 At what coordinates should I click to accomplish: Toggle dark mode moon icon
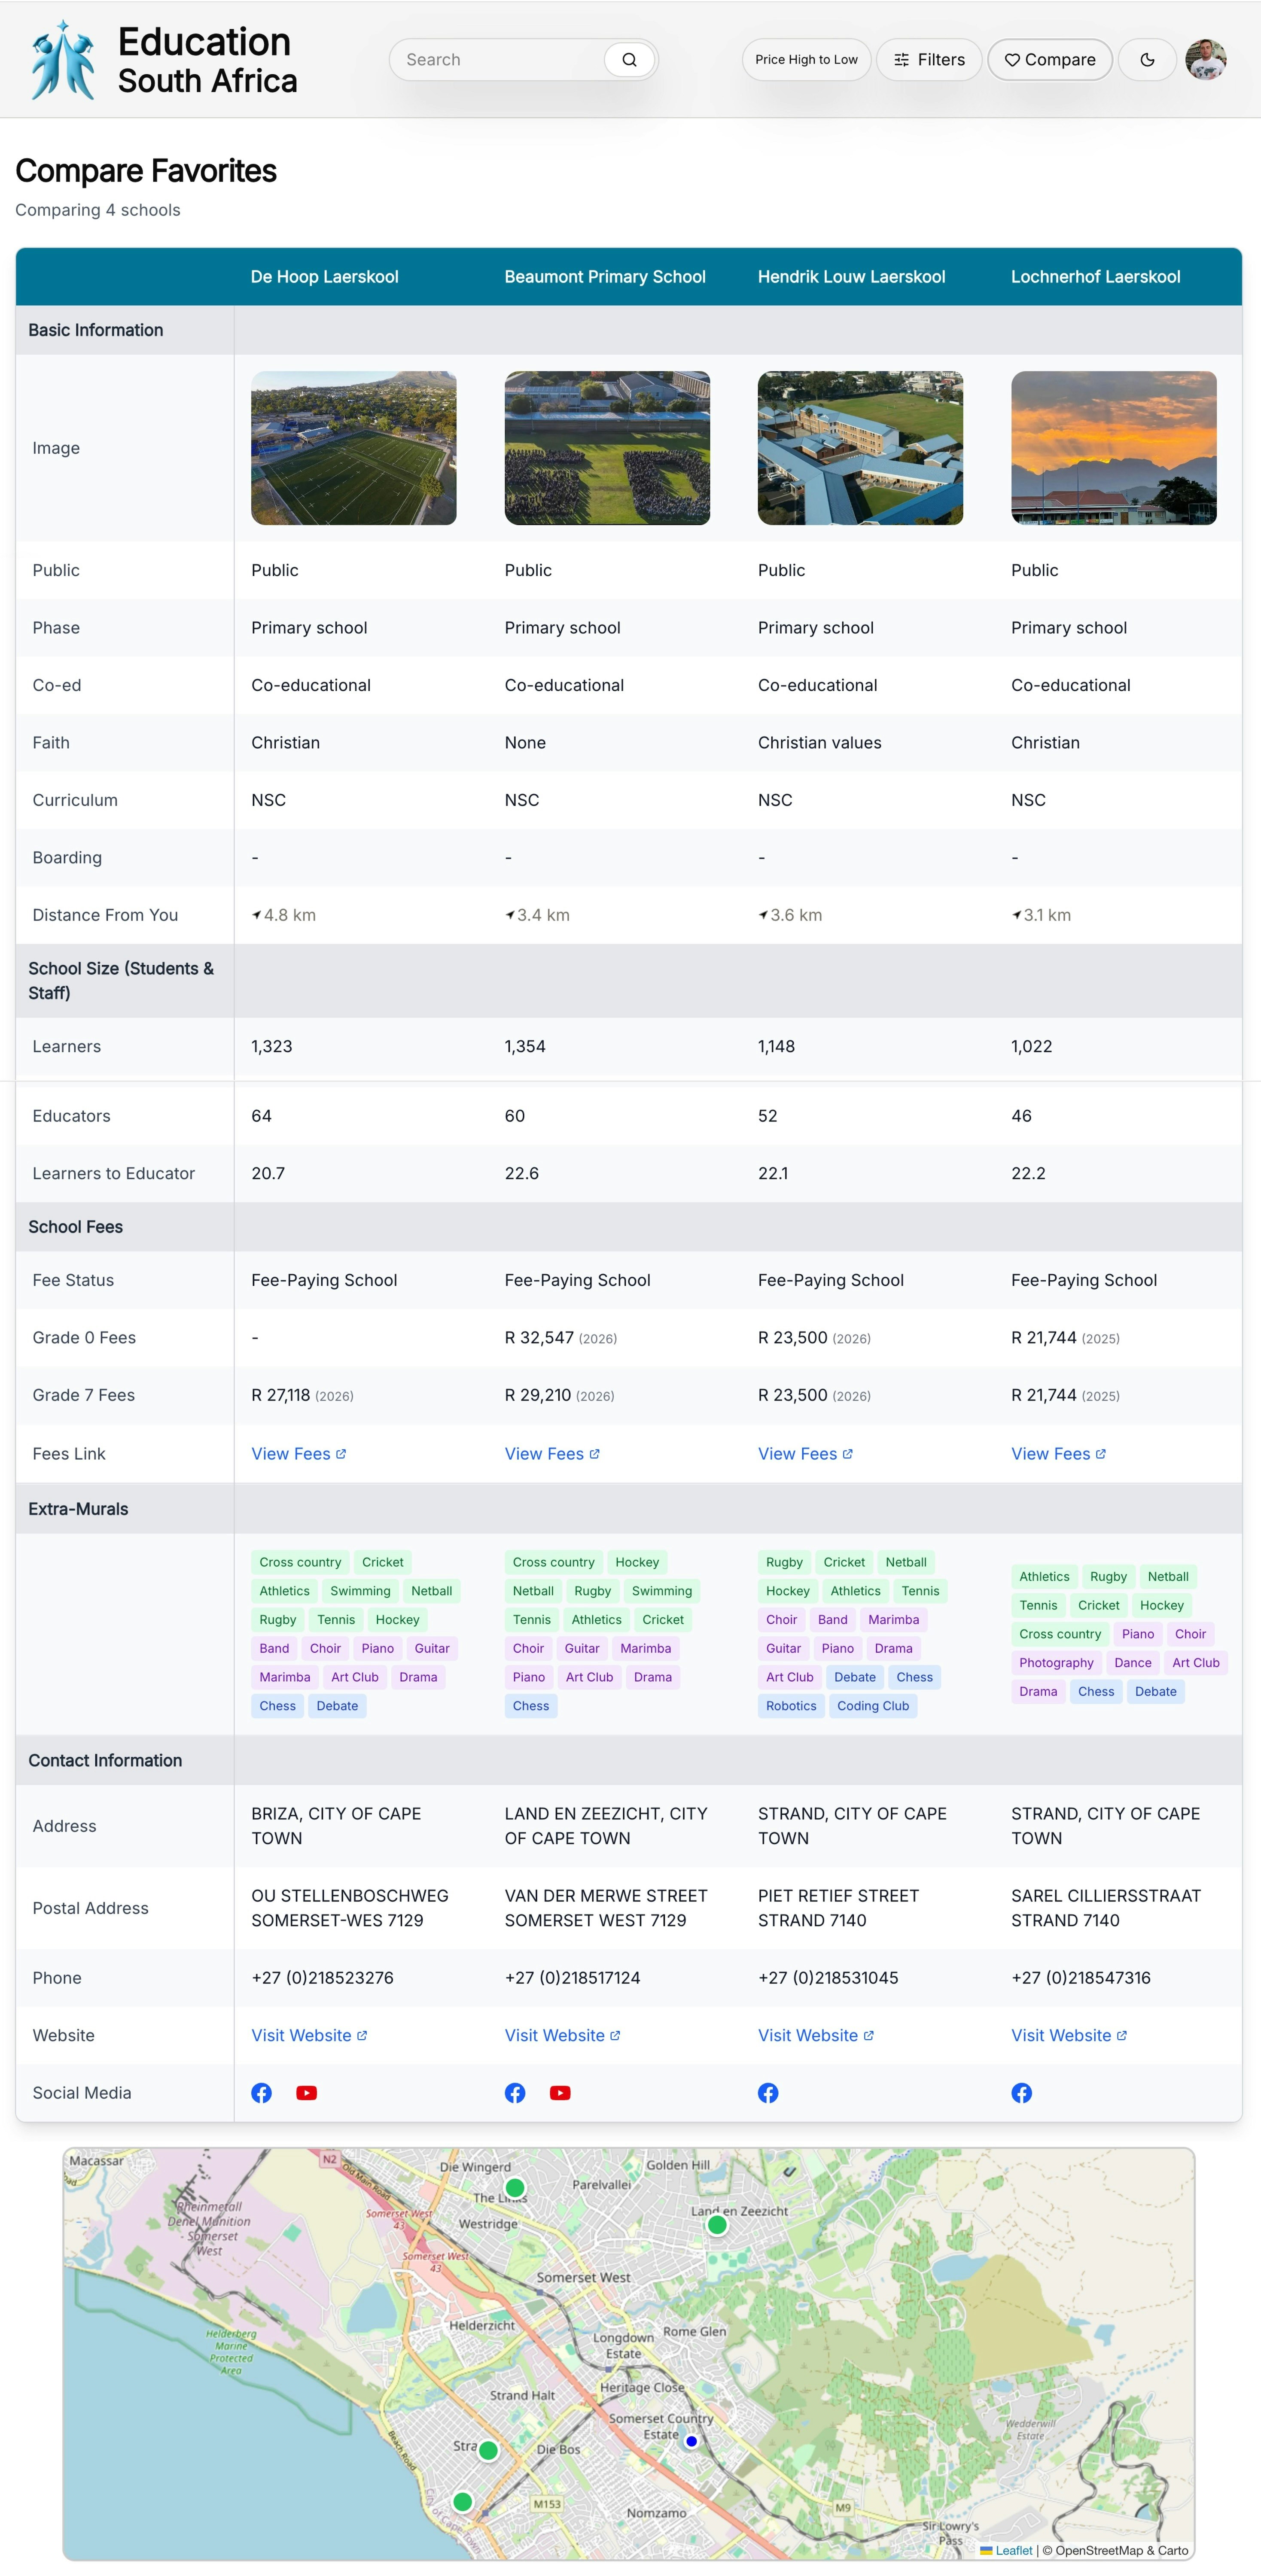point(1147,60)
